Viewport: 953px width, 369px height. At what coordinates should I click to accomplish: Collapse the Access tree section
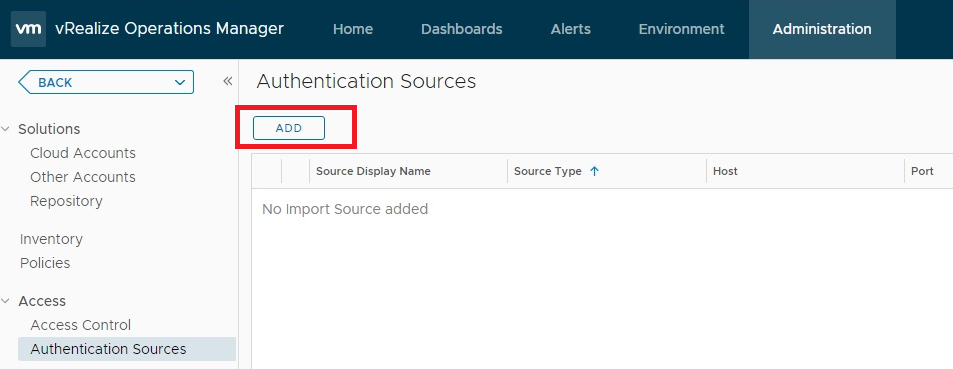[x=6, y=301]
